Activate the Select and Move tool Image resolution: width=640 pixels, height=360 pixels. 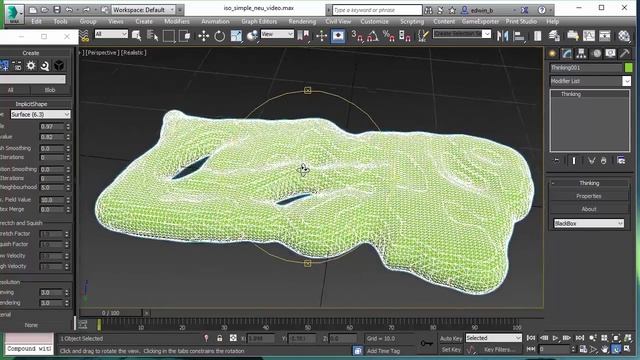[203, 36]
